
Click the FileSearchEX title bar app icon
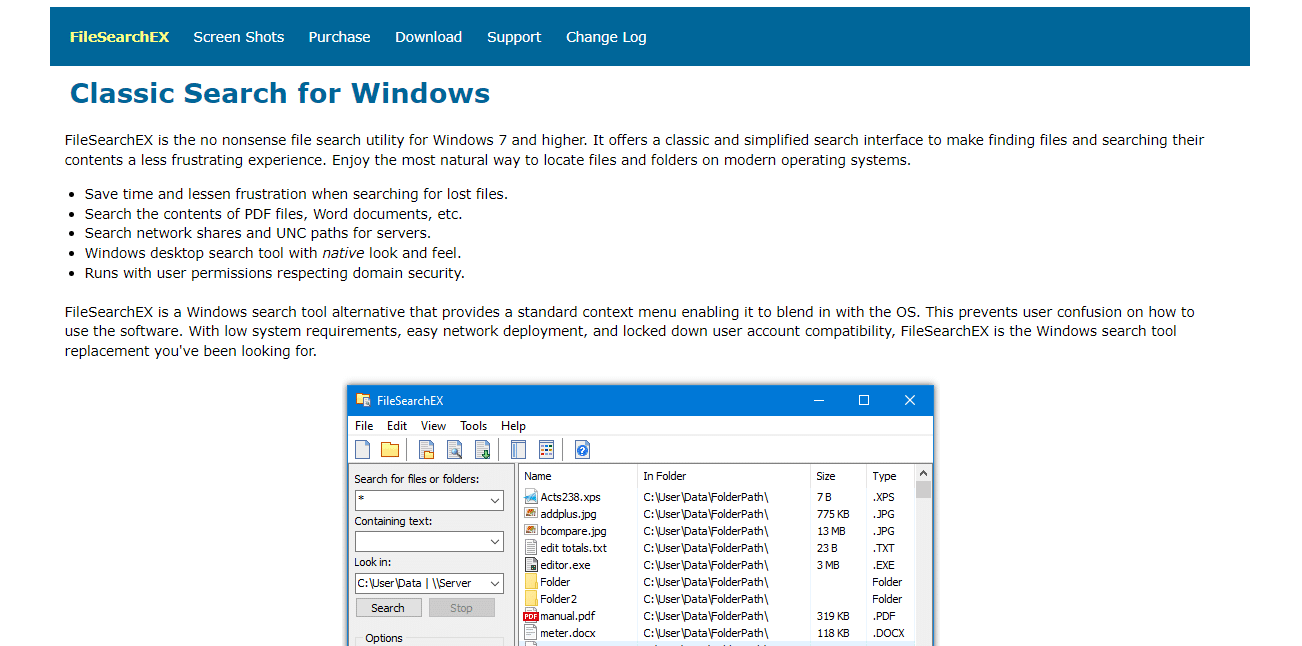pos(363,400)
